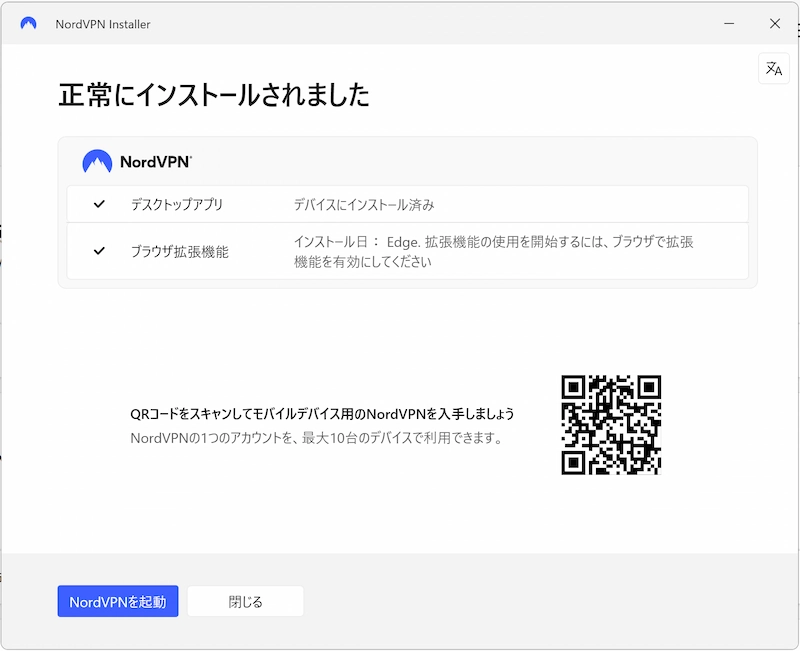Click the NordVPN wordmark in the card
The image size is (800, 651).
156,162
